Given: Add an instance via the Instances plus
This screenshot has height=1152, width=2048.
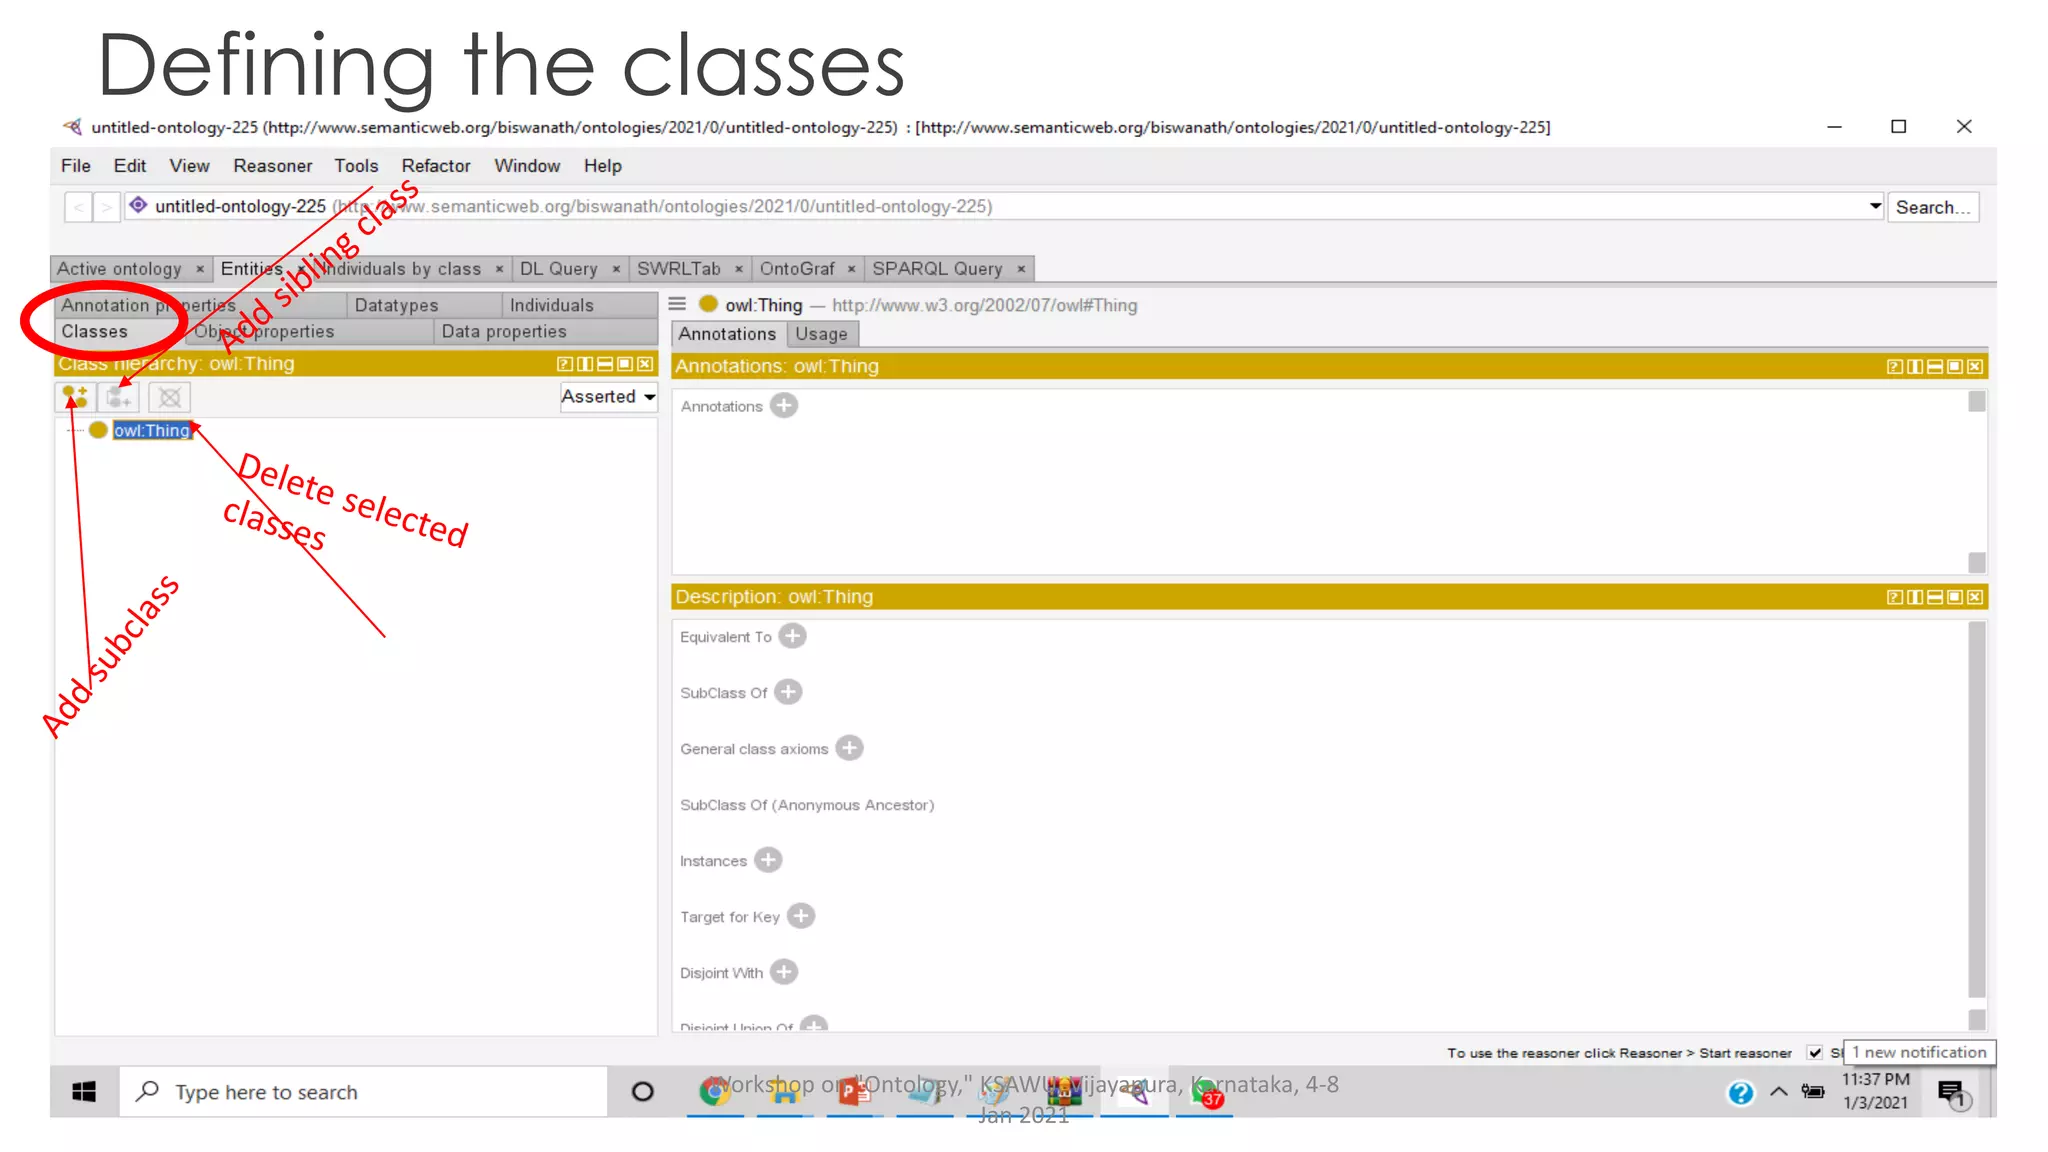Looking at the screenshot, I should (x=768, y=860).
